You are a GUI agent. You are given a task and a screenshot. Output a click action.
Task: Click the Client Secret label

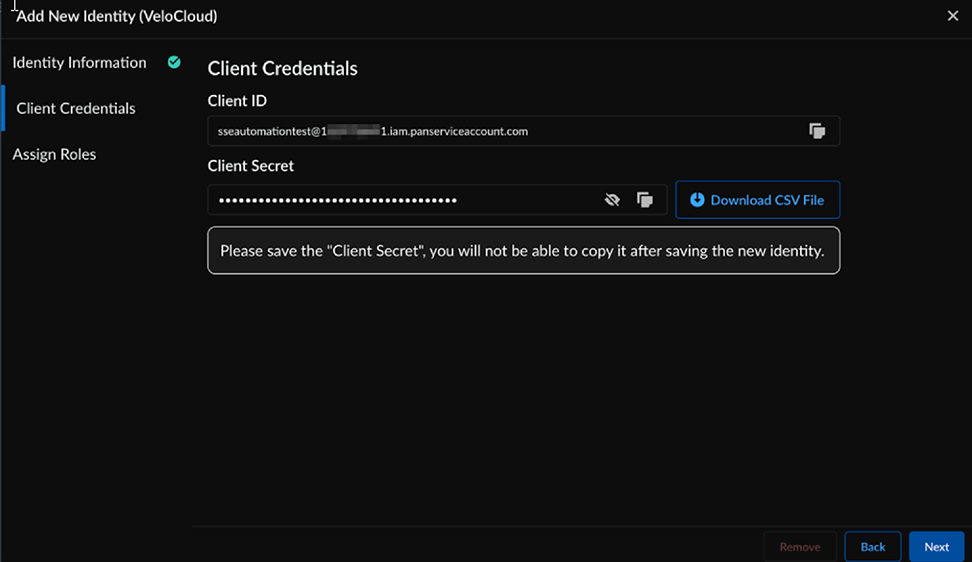(x=250, y=166)
